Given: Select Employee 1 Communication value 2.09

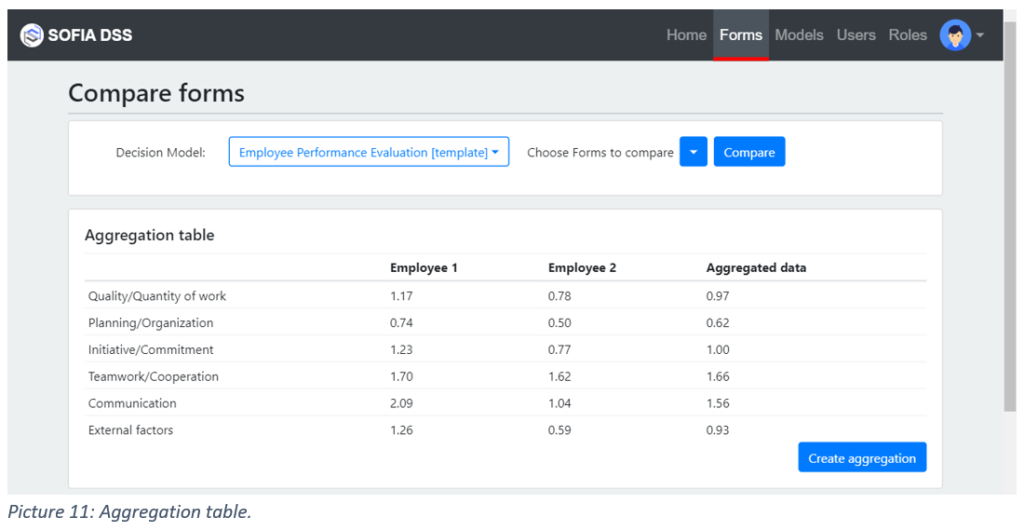Looking at the screenshot, I should (401, 403).
